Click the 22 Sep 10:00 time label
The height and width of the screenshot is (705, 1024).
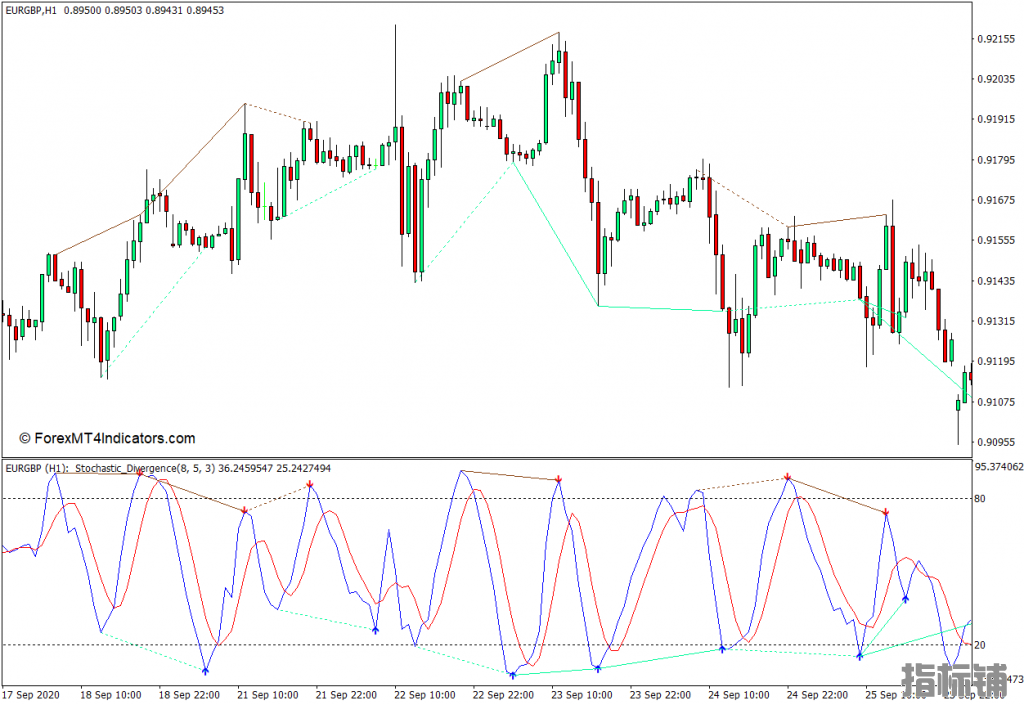tap(424, 695)
